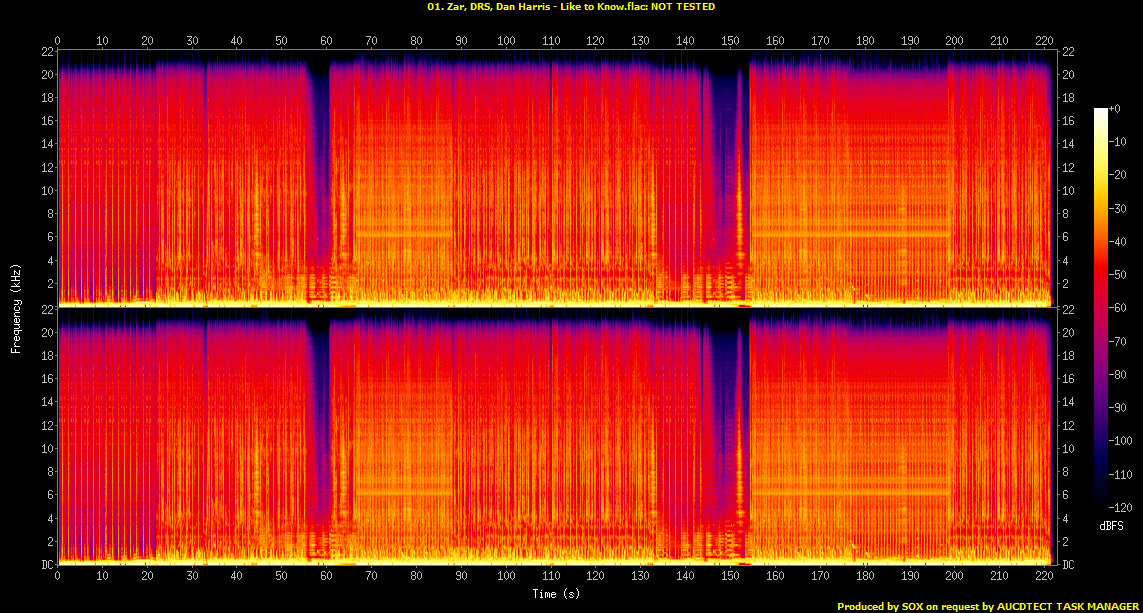Screen dimensions: 1143x613
Task: Click the '-40' value on the dBFS scale
Action: [x=1117, y=241]
